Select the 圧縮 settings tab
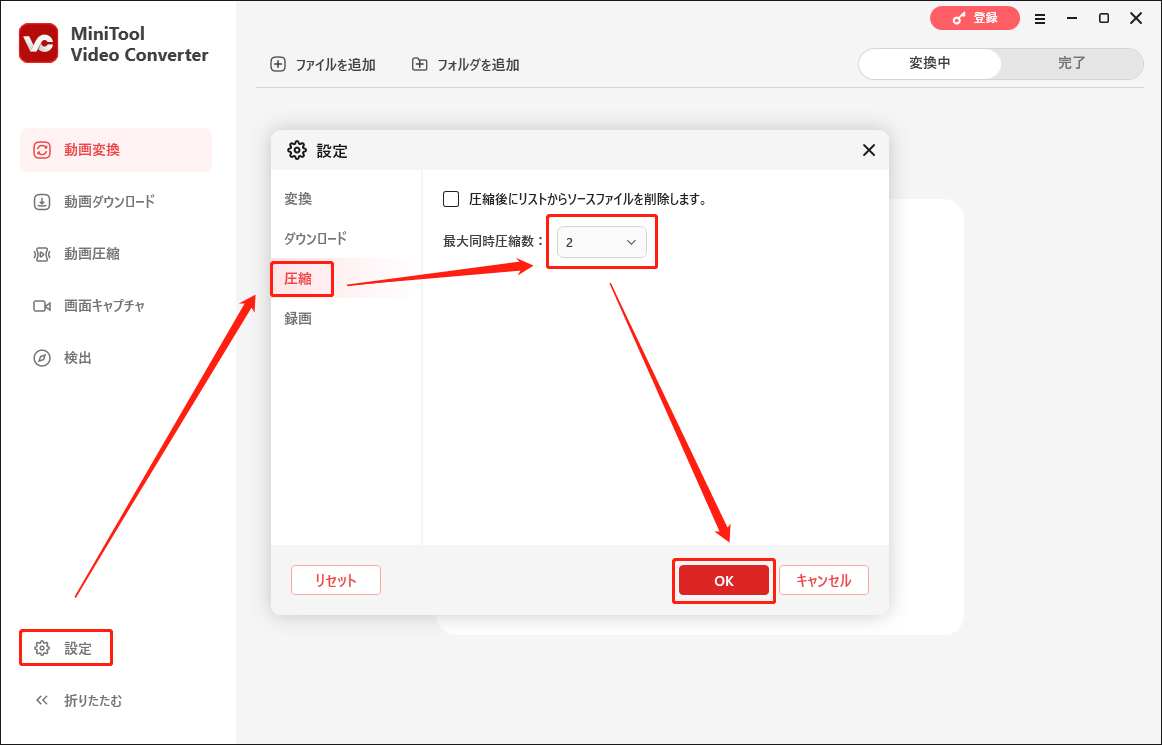This screenshot has height=745, width=1162. pyautogui.click(x=298, y=279)
